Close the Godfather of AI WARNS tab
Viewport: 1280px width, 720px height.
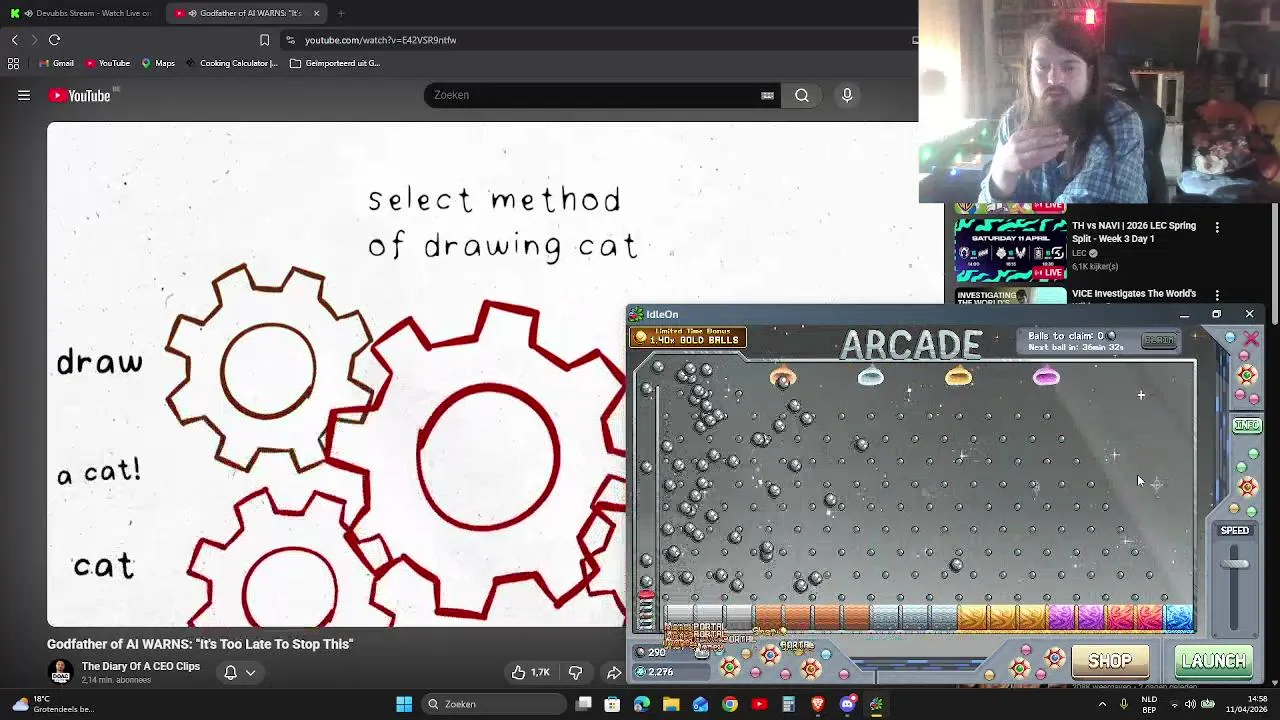point(316,13)
